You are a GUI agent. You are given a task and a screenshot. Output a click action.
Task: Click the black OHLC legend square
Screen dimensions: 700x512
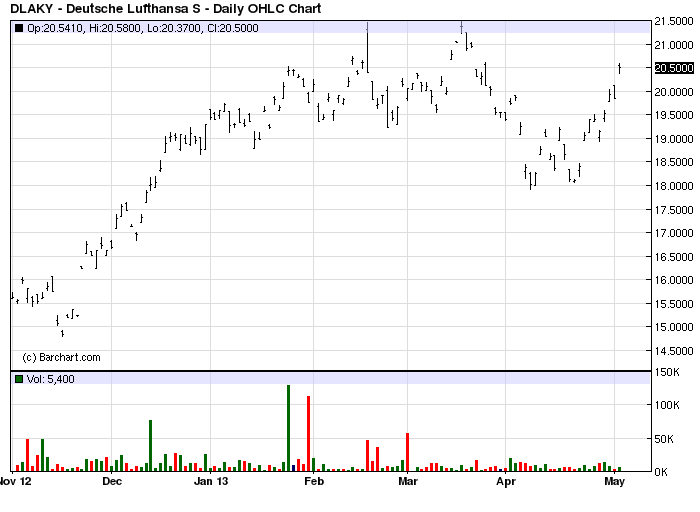[19, 28]
